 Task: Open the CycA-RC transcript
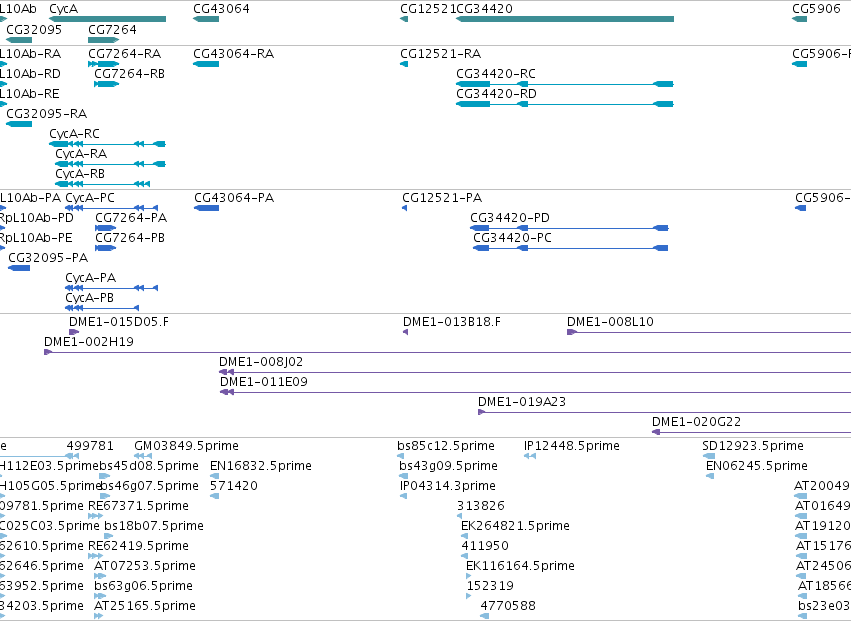[74, 134]
